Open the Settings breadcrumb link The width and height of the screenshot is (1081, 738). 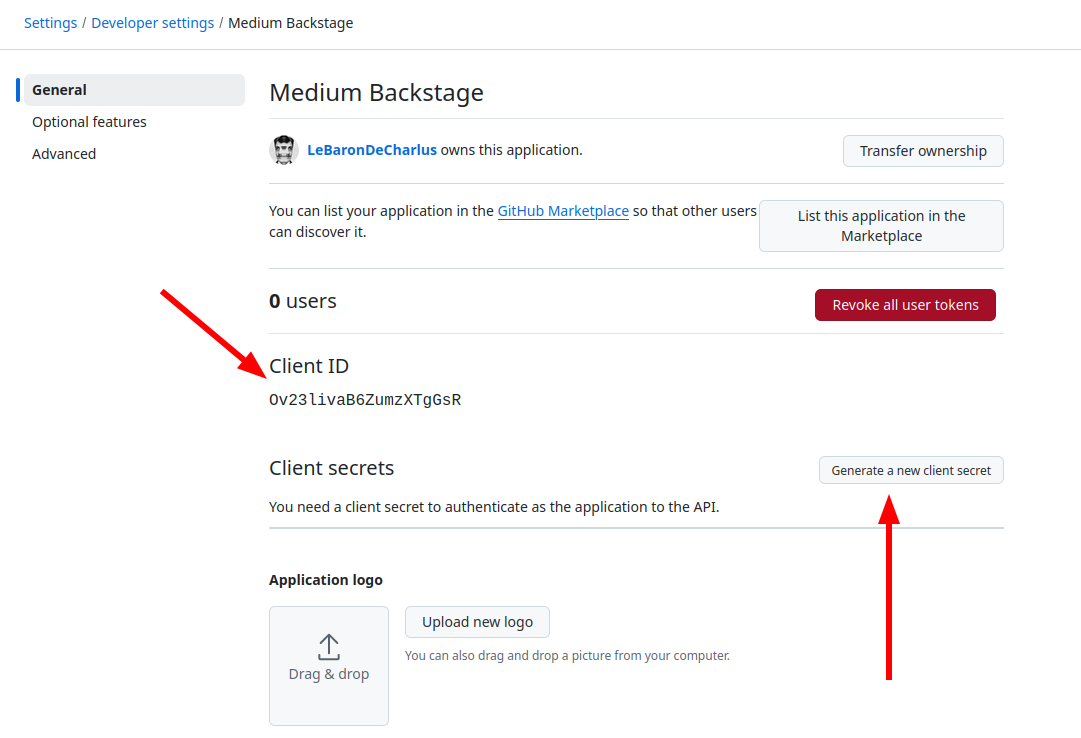click(50, 23)
